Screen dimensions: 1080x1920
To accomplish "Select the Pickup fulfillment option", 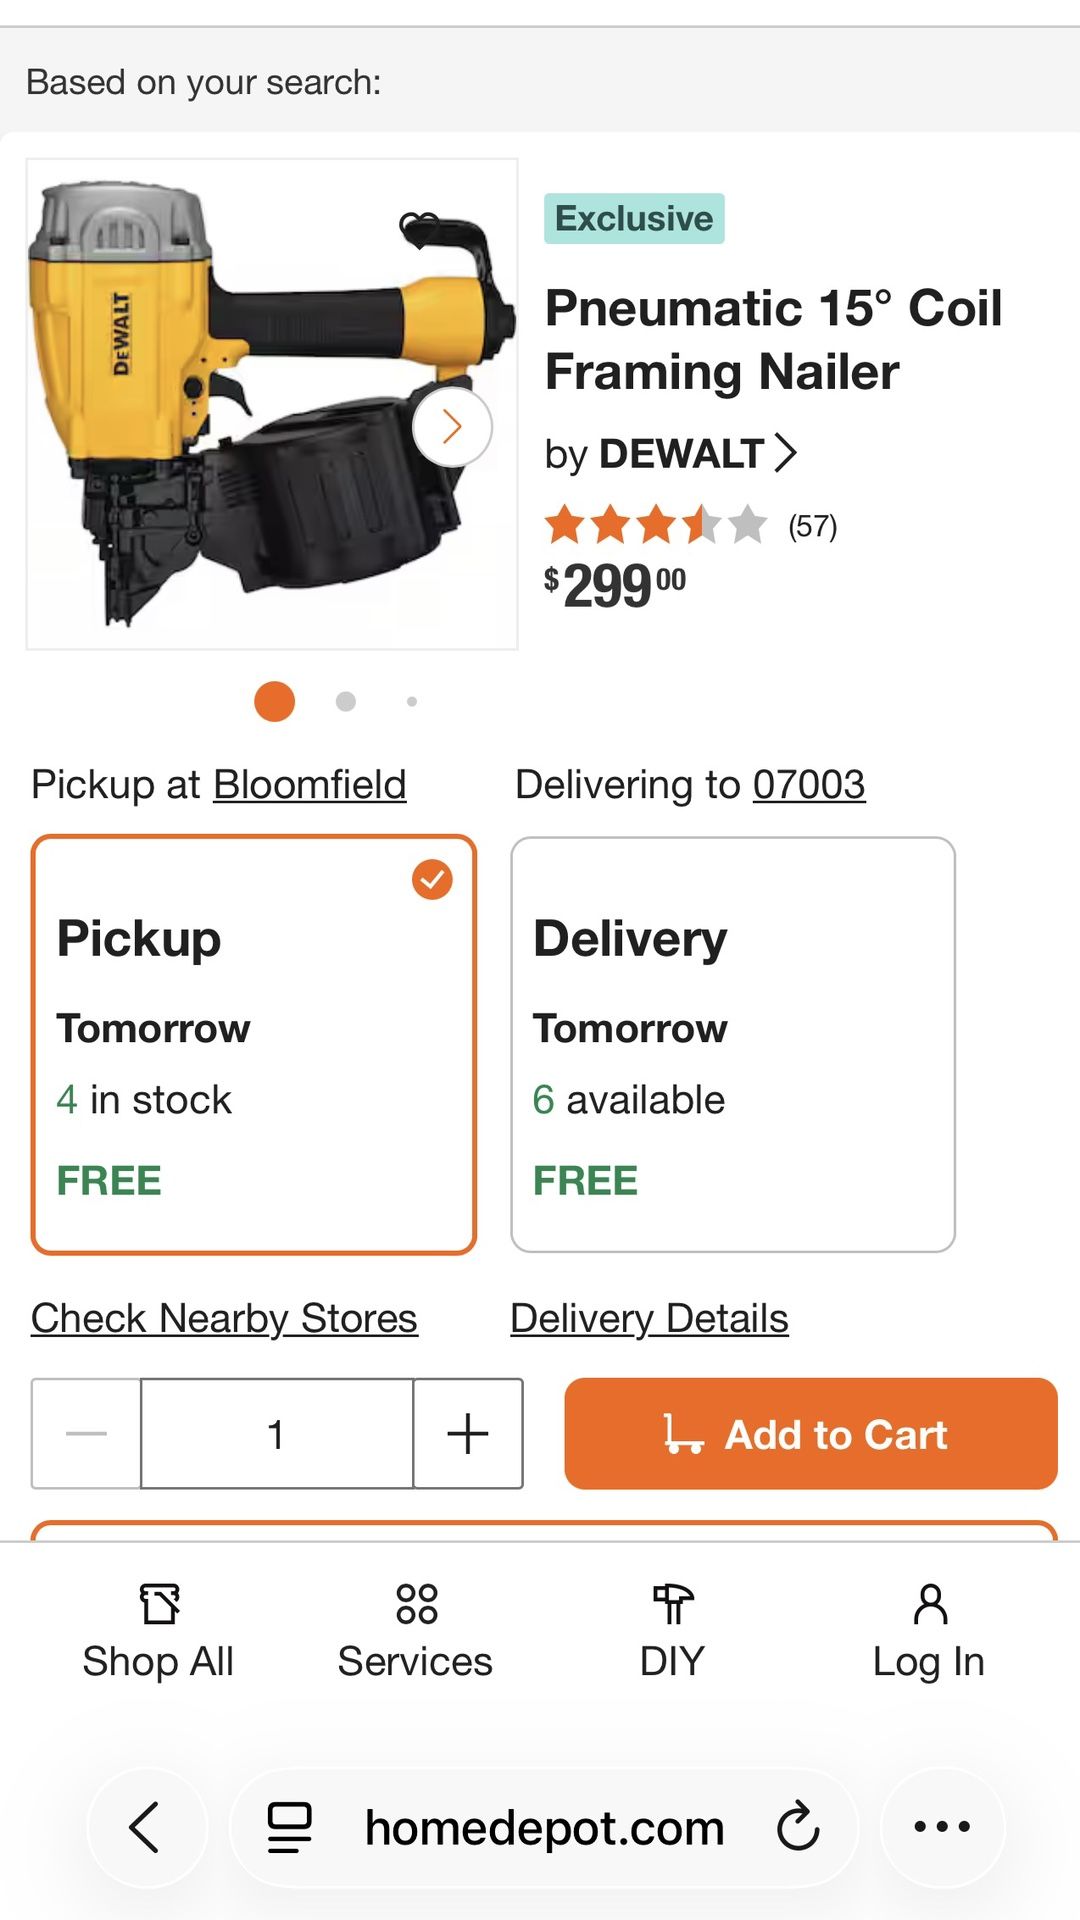I will [253, 1040].
